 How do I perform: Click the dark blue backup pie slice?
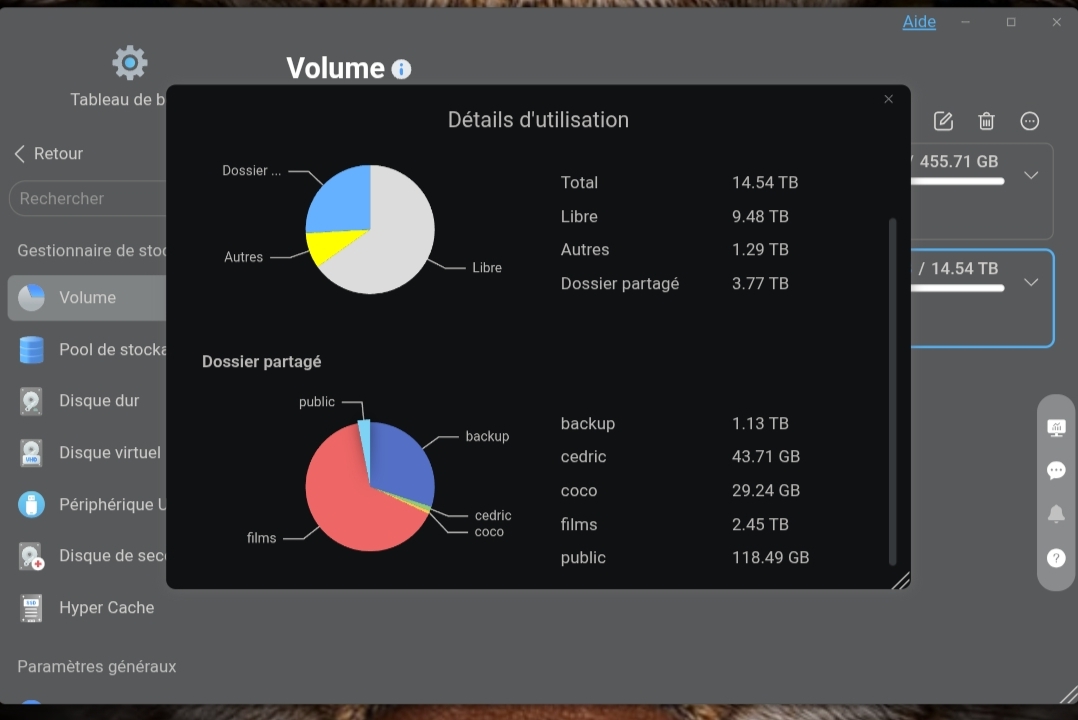pos(402,461)
